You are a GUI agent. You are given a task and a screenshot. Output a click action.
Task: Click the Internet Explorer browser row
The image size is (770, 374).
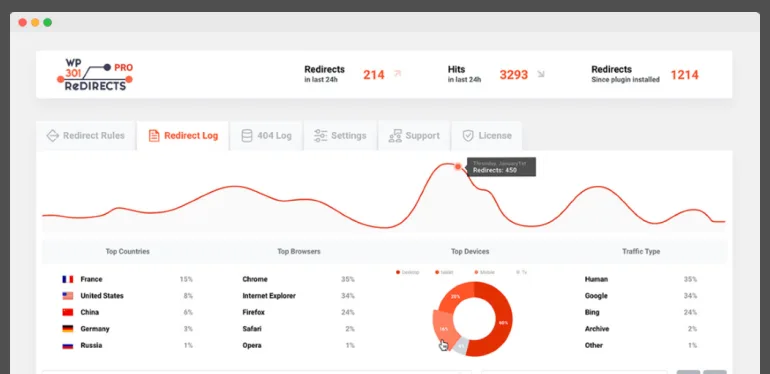tap(299, 296)
